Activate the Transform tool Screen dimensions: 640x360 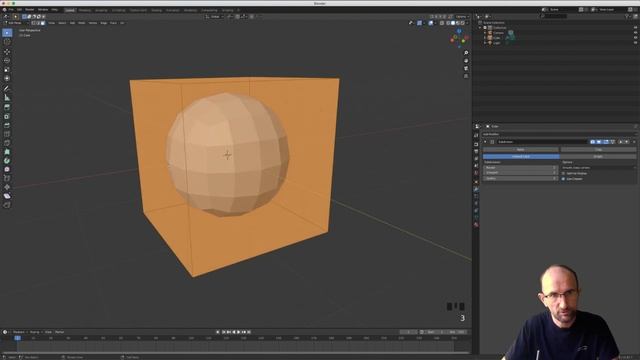(7, 78)
